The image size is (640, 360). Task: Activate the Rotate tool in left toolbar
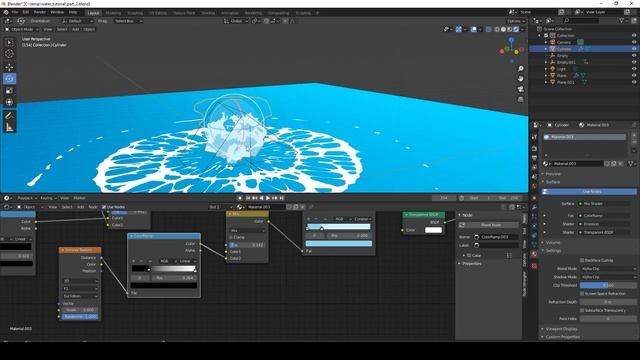click(9, 78)
